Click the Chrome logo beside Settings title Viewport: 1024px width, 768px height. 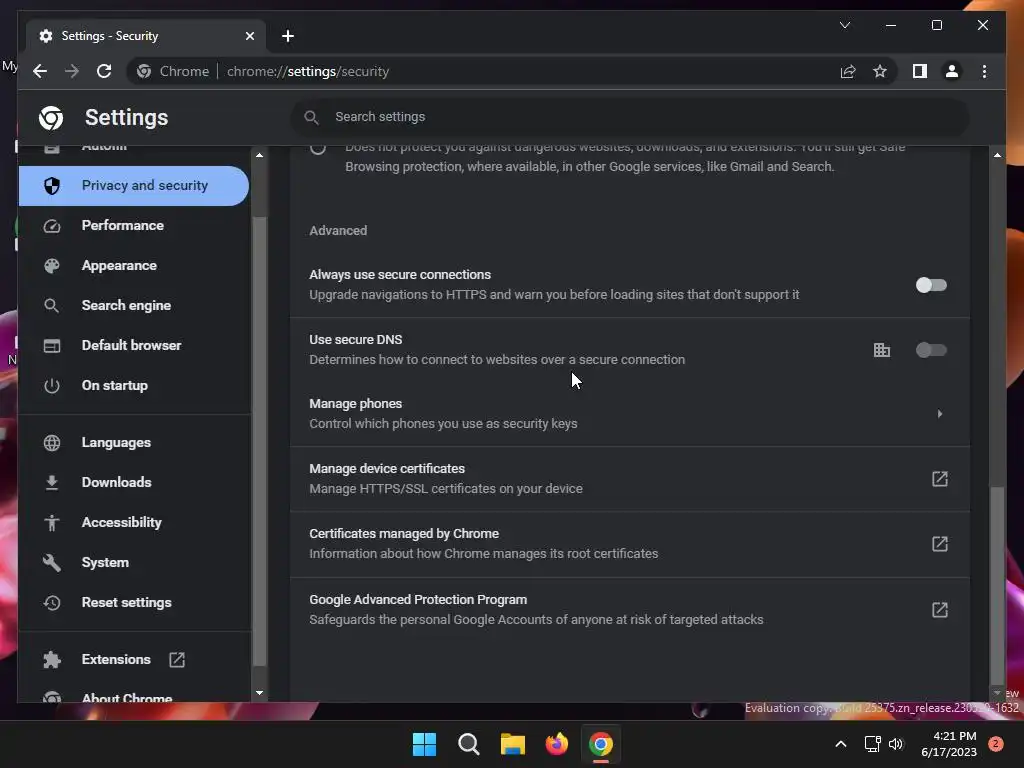[51, 118]
